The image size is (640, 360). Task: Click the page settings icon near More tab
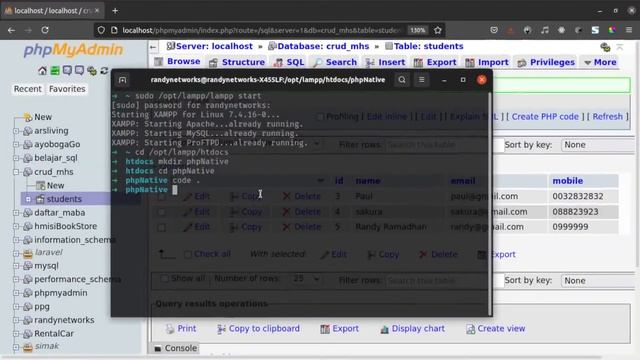(x=605, y=47)
